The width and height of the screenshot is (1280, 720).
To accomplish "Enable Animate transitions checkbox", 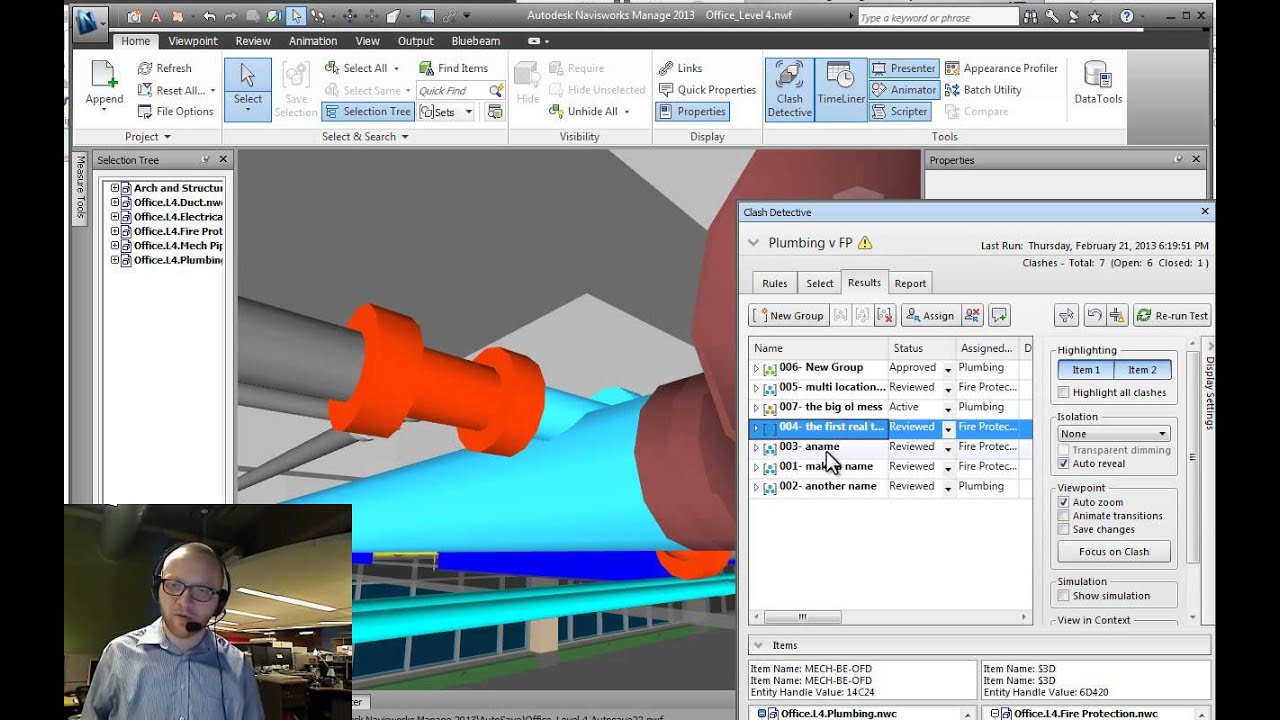I will click(1064, 516).
